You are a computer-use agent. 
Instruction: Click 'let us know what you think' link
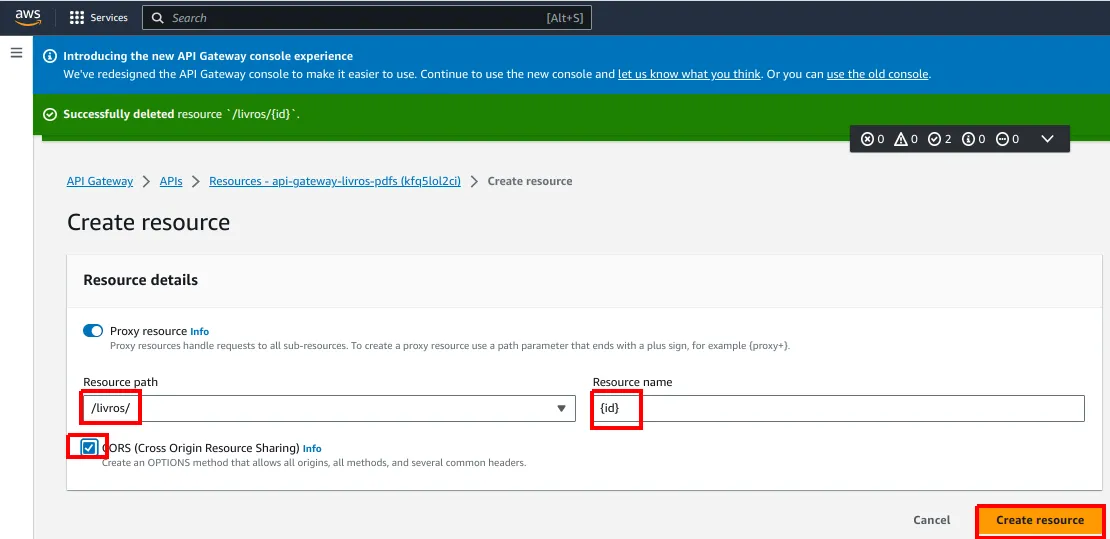pyautogui.click(x=690, y=74)
